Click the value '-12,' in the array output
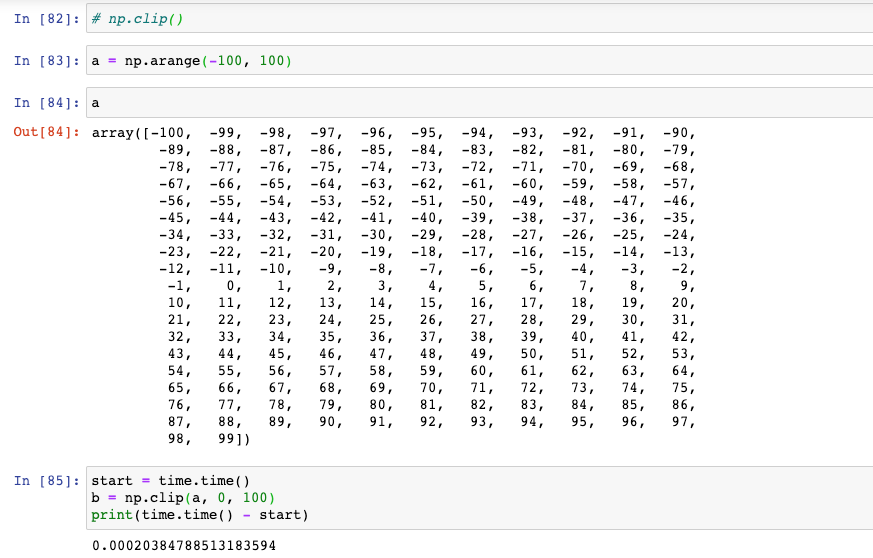 (x=175, y=269)
